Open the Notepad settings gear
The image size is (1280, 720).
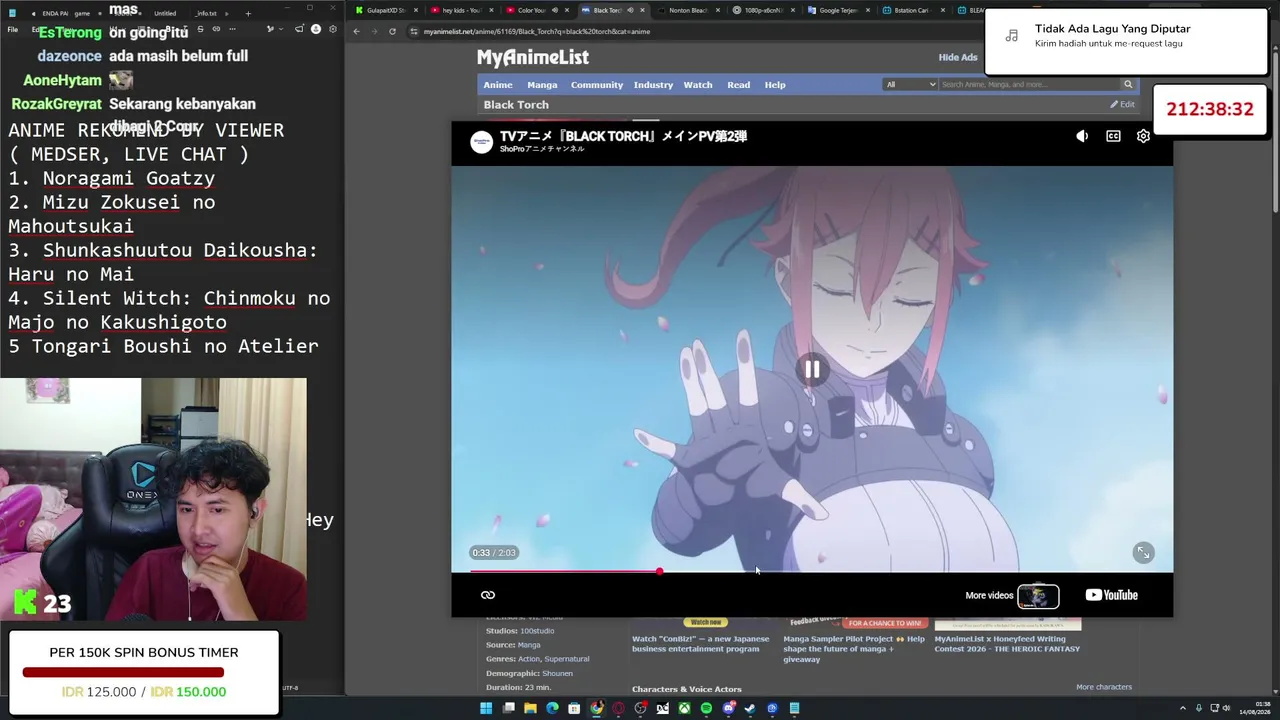coord(332,29)
